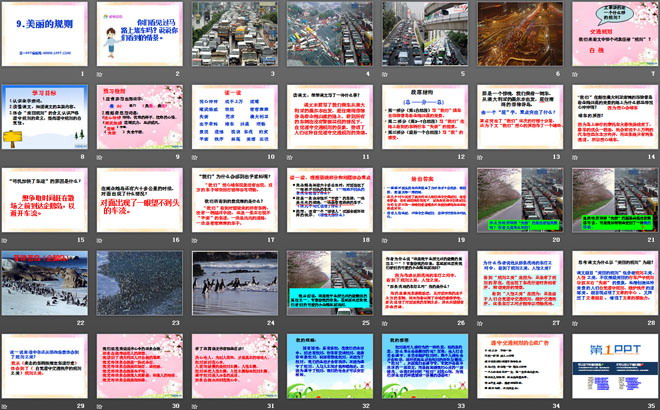660x410 pixels.
Task: Click the slide number label '23'
Action: click(176, 323)
